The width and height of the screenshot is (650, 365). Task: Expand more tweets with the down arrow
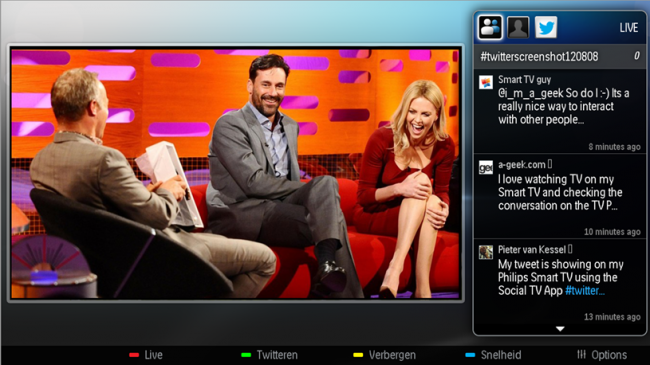(x=560, y=329)
